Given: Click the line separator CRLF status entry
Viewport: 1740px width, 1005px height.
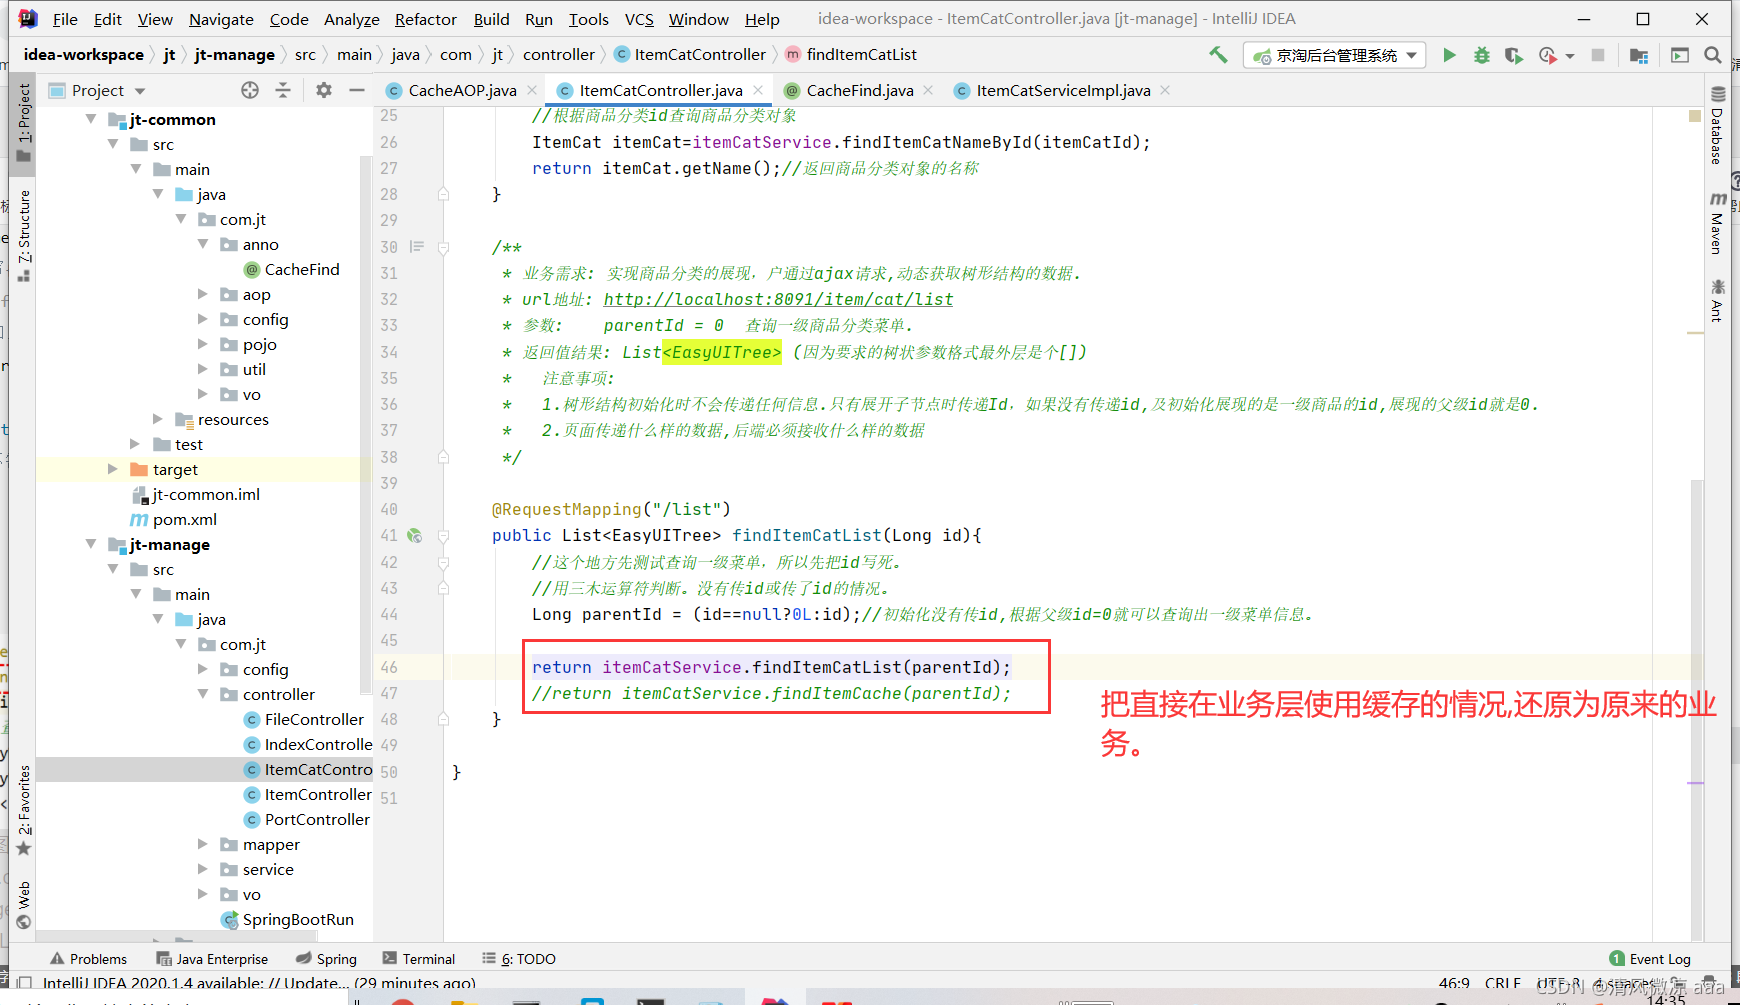Looking at the screenshot, I should pyautogui.click(x=1503, y=984).
